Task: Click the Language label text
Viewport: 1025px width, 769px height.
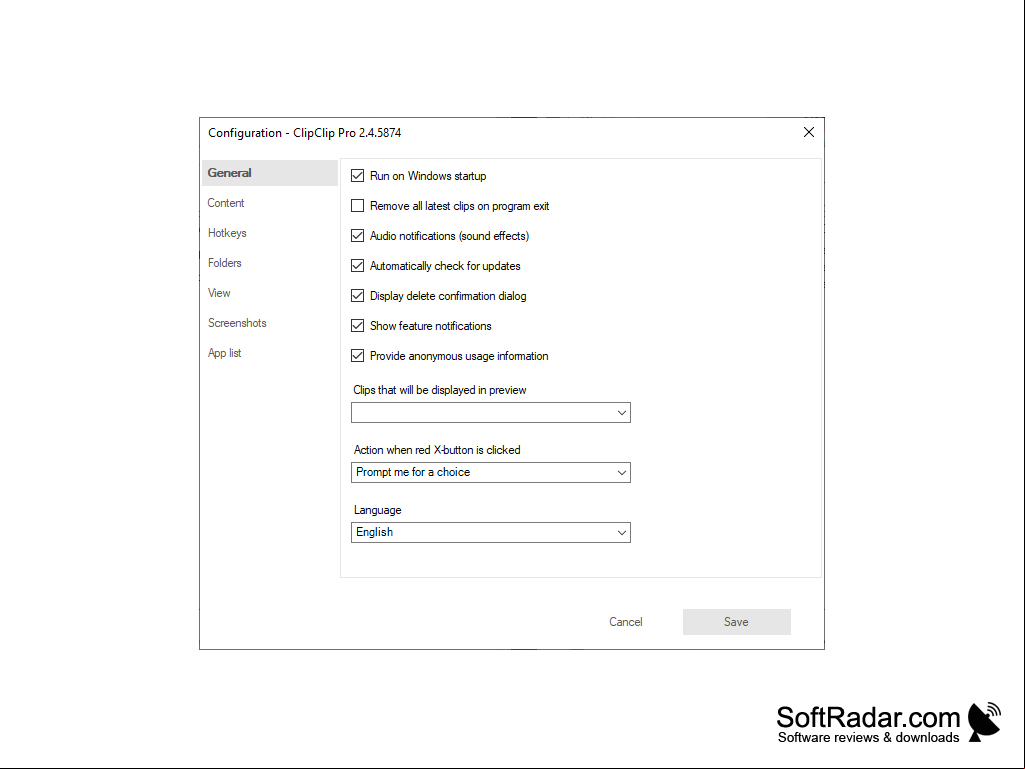Action: [x=378, y=510]
